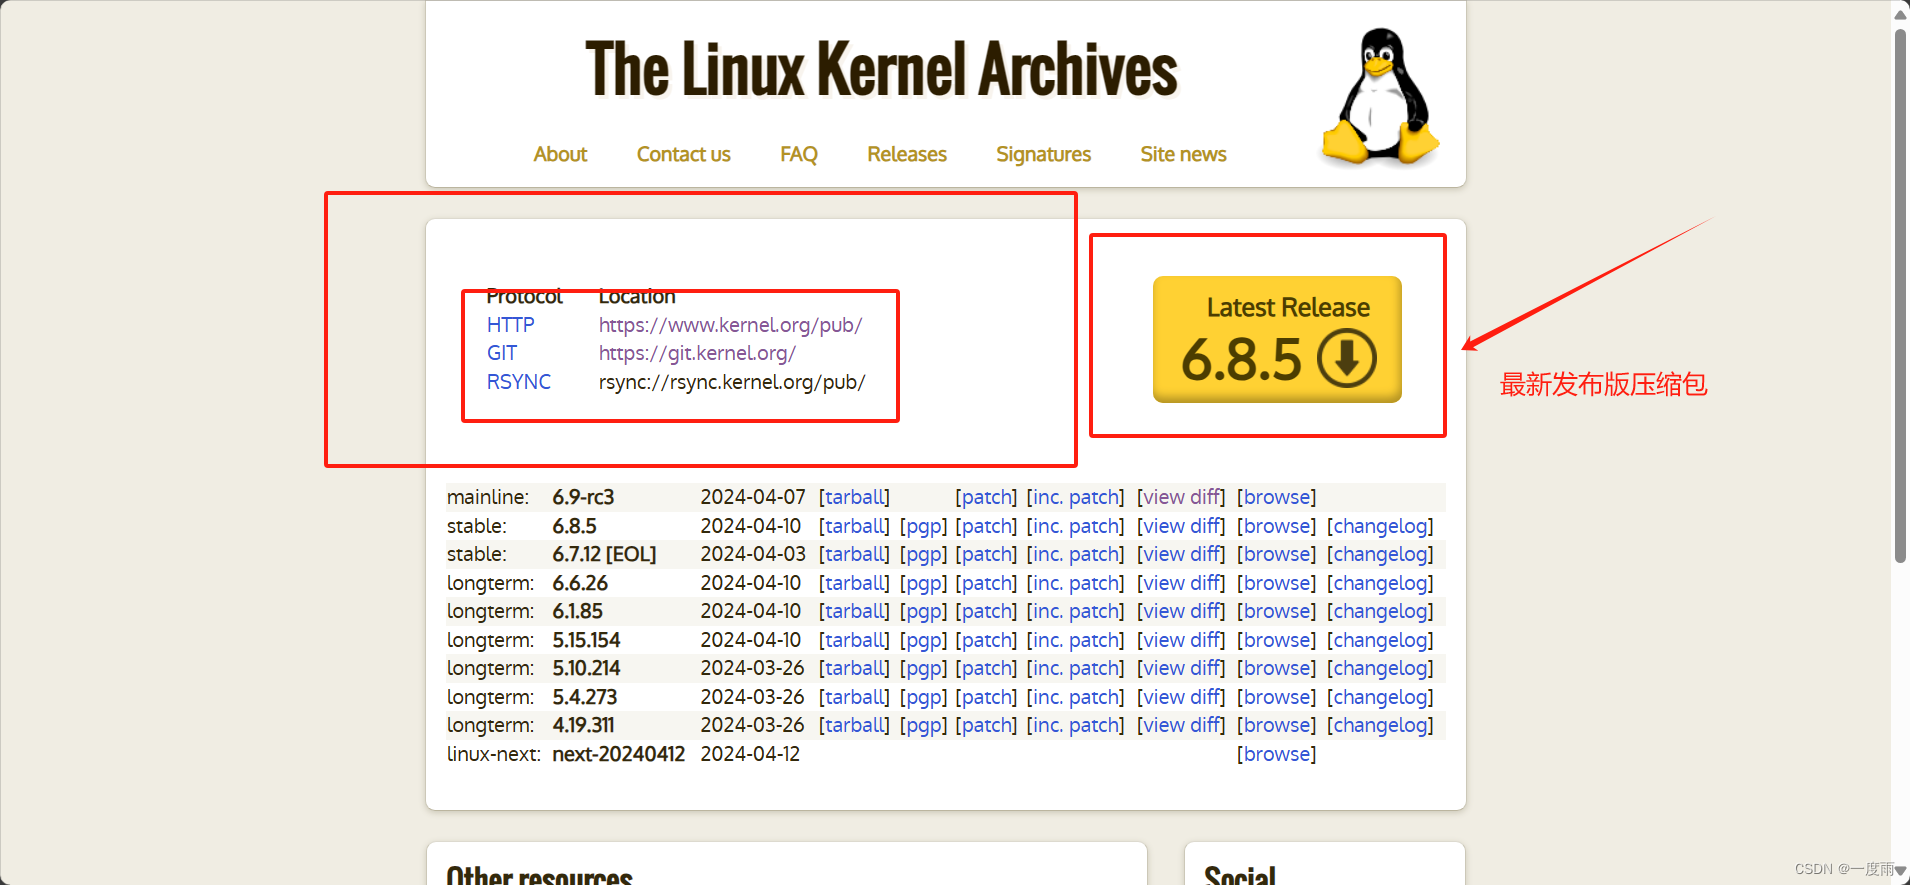Image resolution: width=1910 pixels, height=885 pixels.
Task: Select the 6.9-rc3 version text
Action: coord(583,497)
